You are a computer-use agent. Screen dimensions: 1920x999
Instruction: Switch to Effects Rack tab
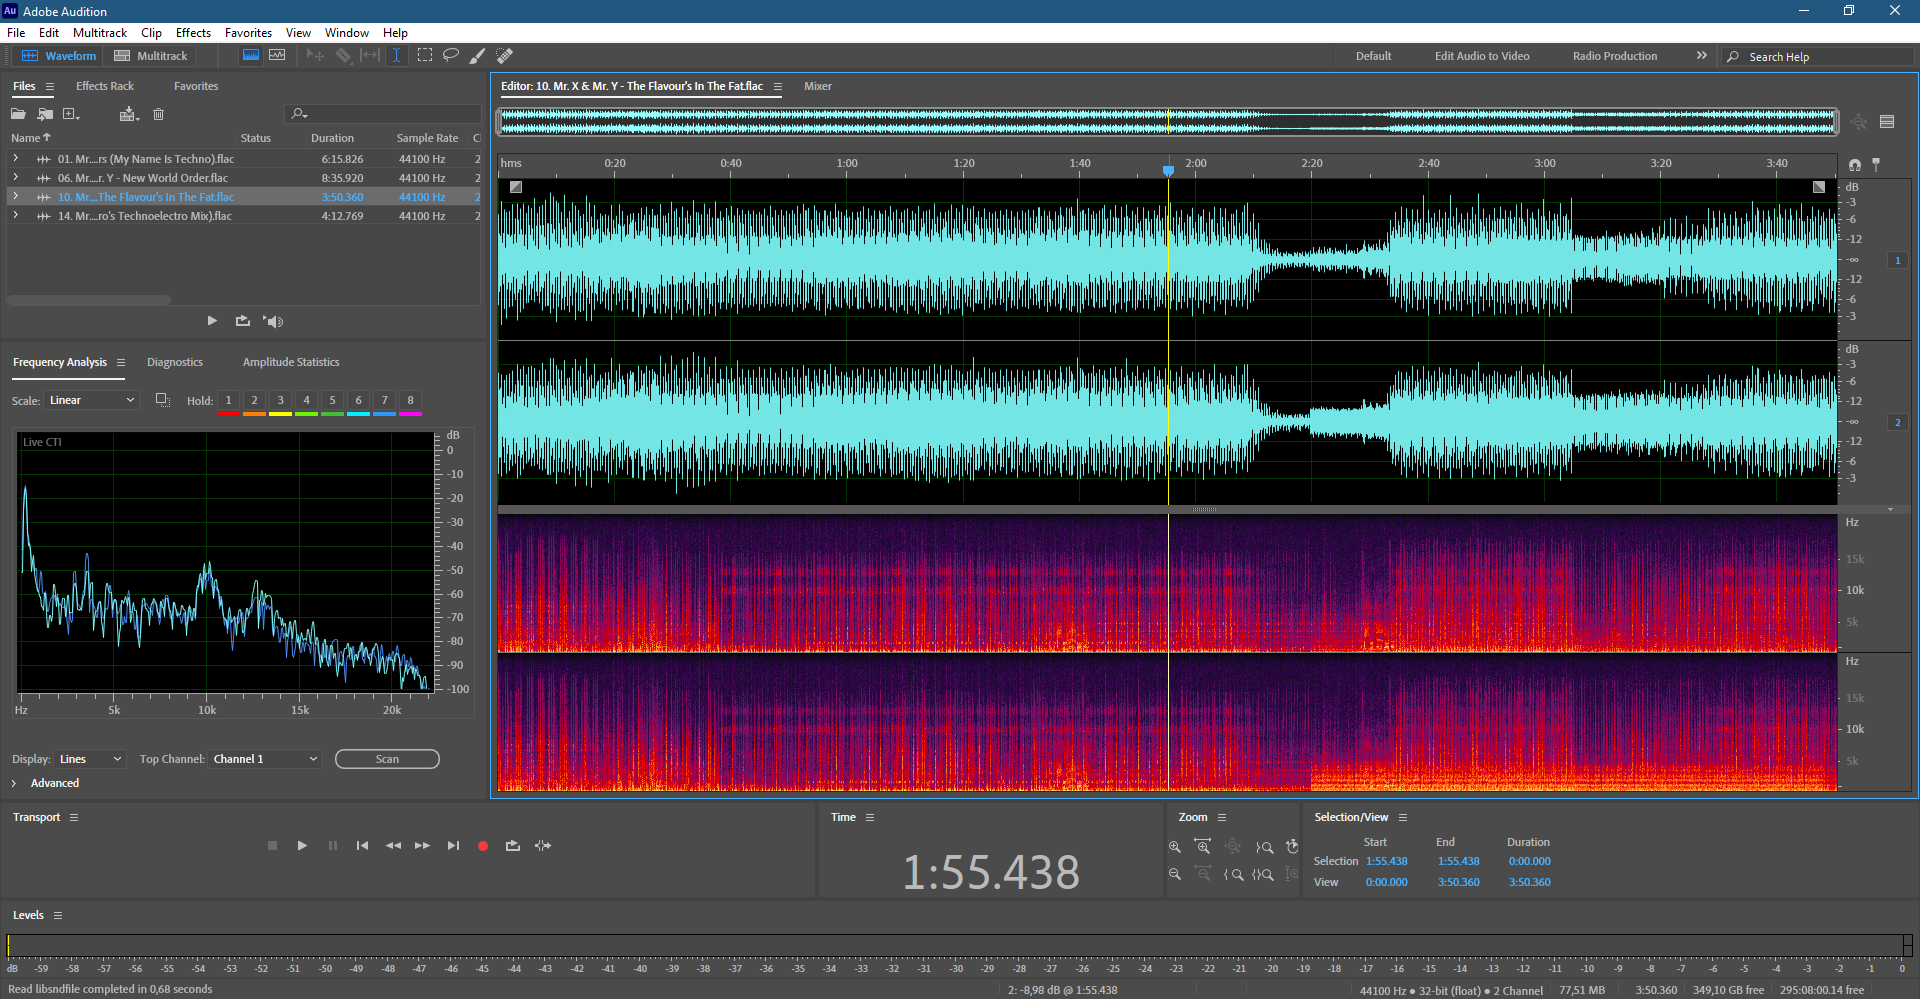pyautogui.click(x=105, y=86)
